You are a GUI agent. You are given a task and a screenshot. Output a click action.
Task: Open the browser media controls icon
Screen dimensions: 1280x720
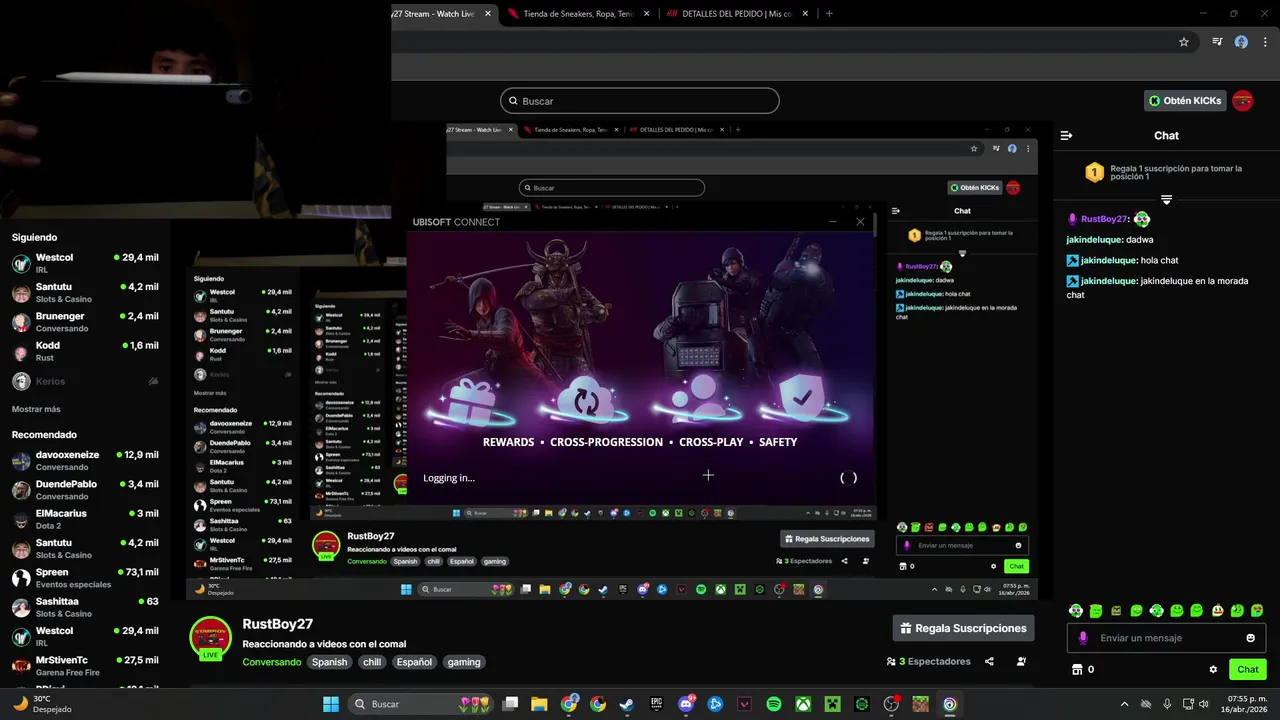point(1217,42)
